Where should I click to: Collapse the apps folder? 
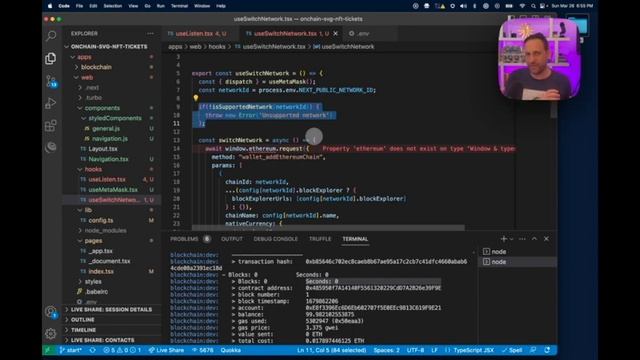coord(84,57)
